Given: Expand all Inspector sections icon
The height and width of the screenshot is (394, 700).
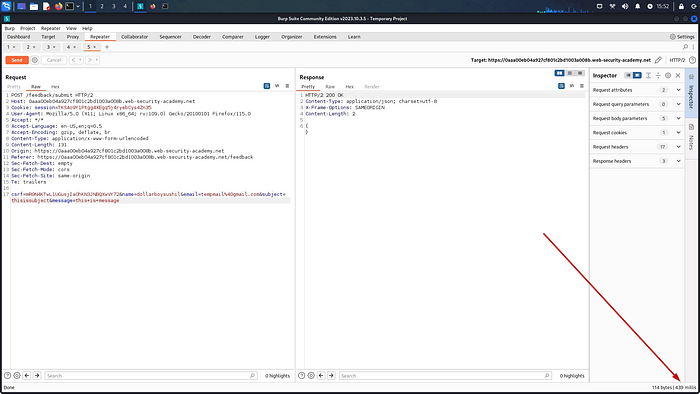Looking at the screenshot, I should [648, 75].
